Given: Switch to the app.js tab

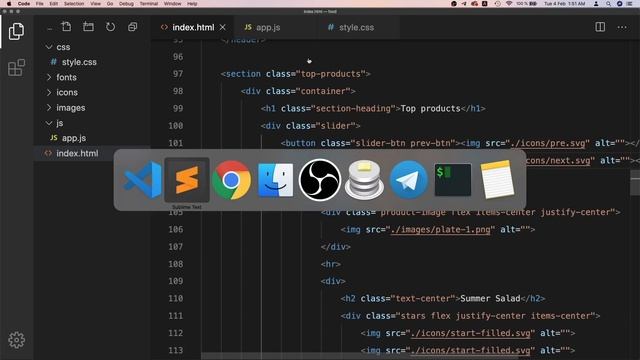Looking at the screenshot, I should click(268, 27).
